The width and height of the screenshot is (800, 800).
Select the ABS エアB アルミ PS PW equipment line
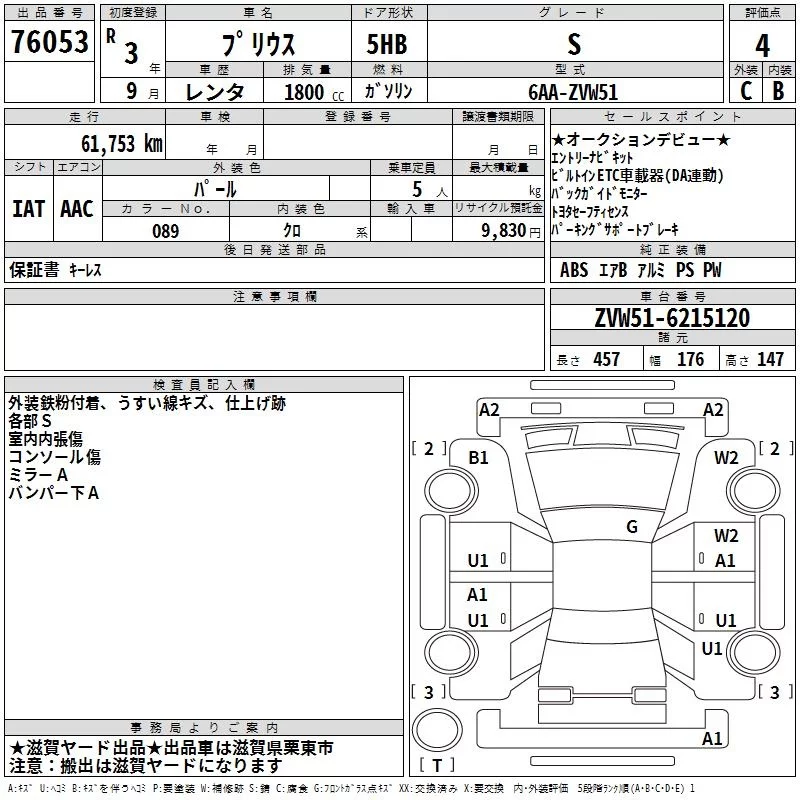641,269
